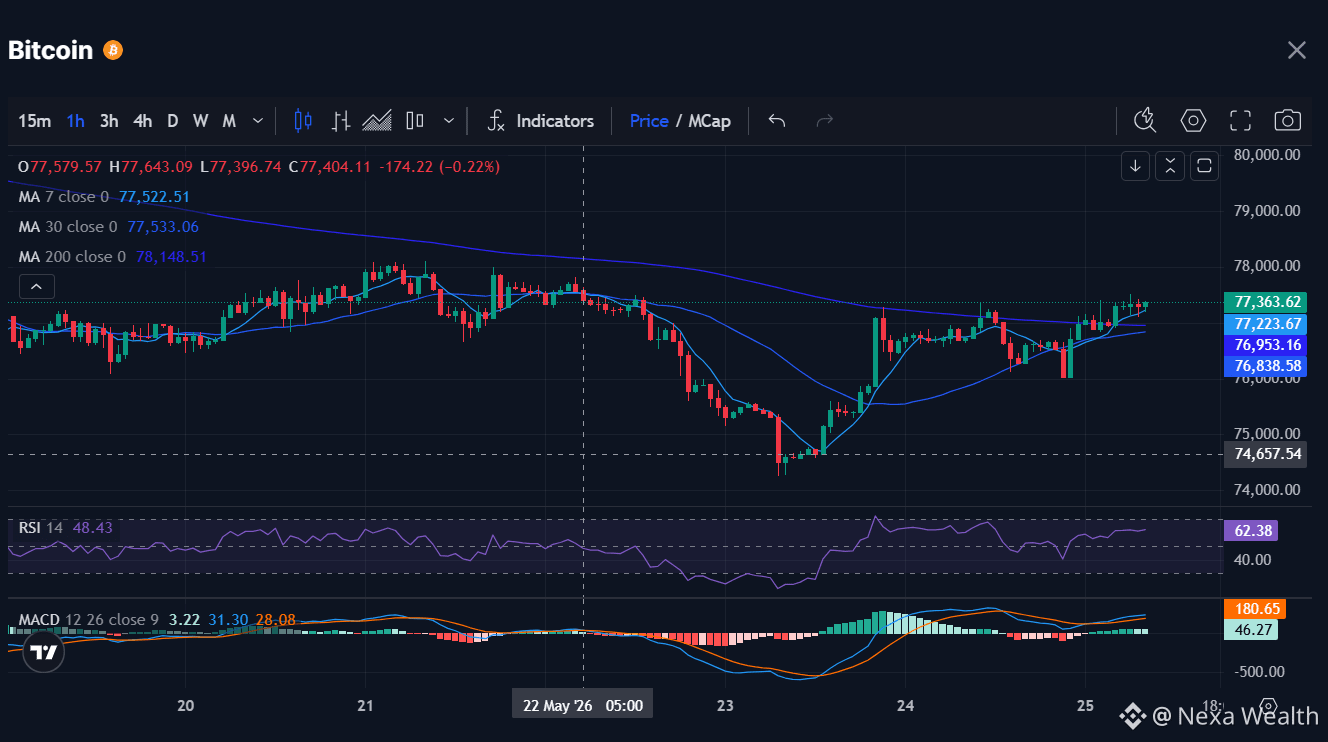Enter fullscreen chart mode
Screen dimensions: 1328x742
[x=1240, y=121]
